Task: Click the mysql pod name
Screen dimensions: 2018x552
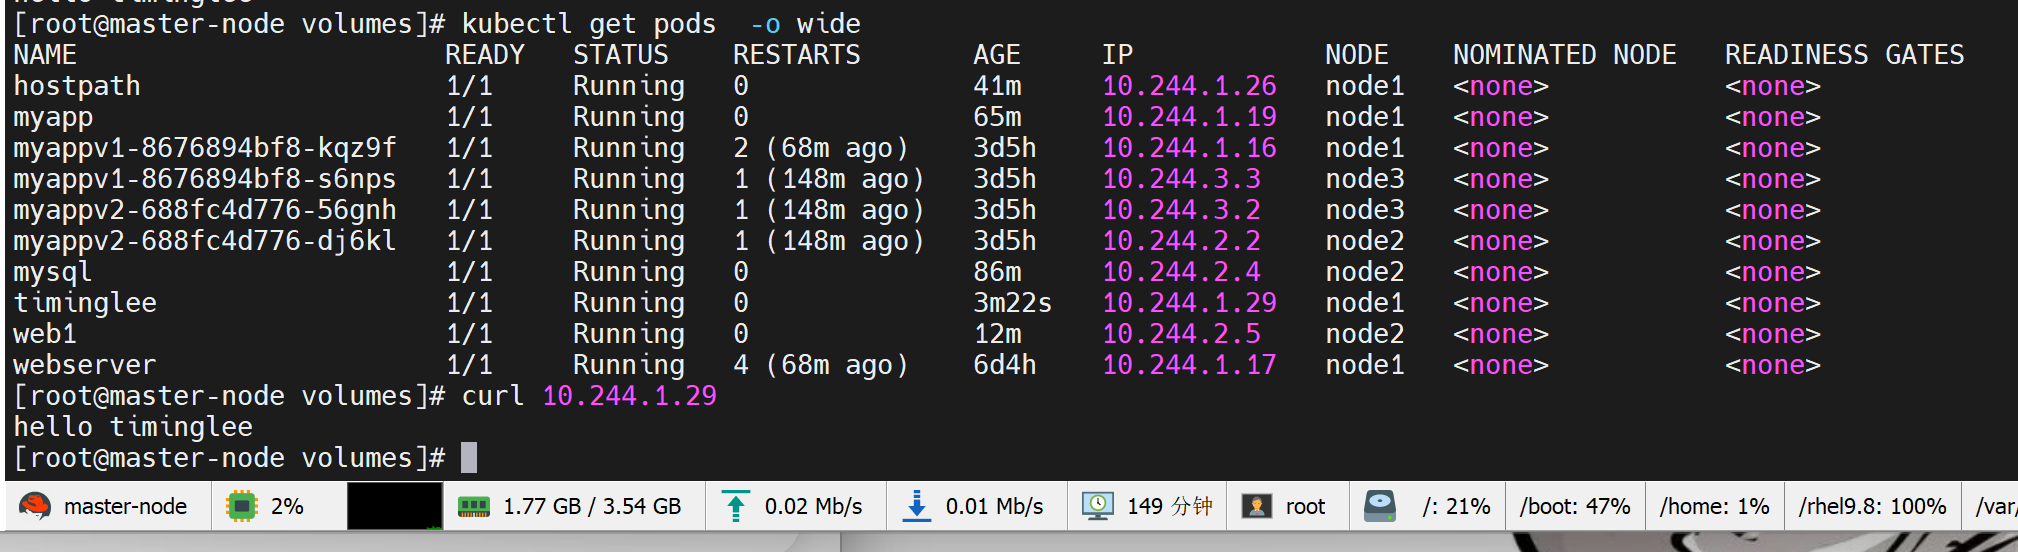Action: click(53, 272)
